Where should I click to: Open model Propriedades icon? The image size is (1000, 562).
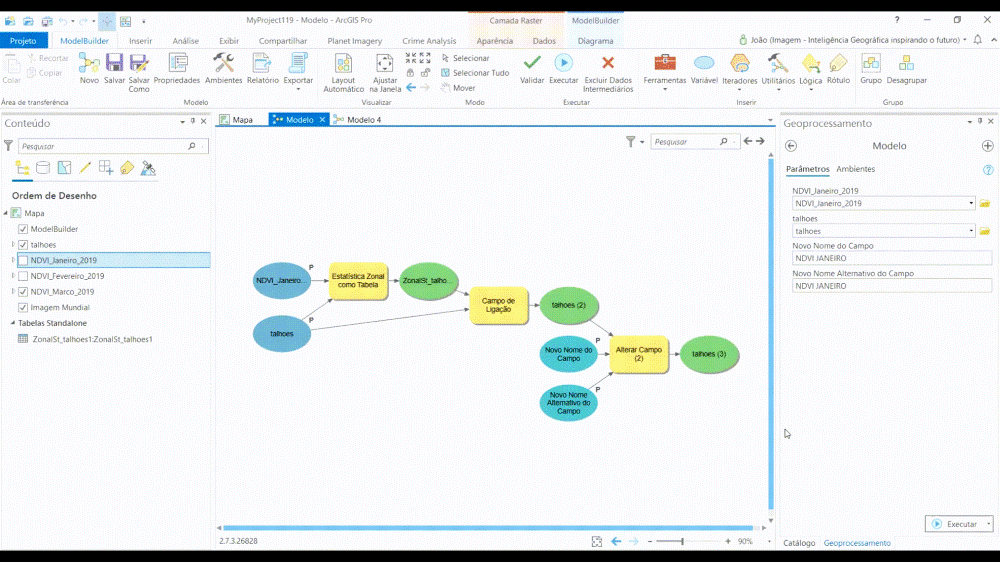[x=177, y=64]
